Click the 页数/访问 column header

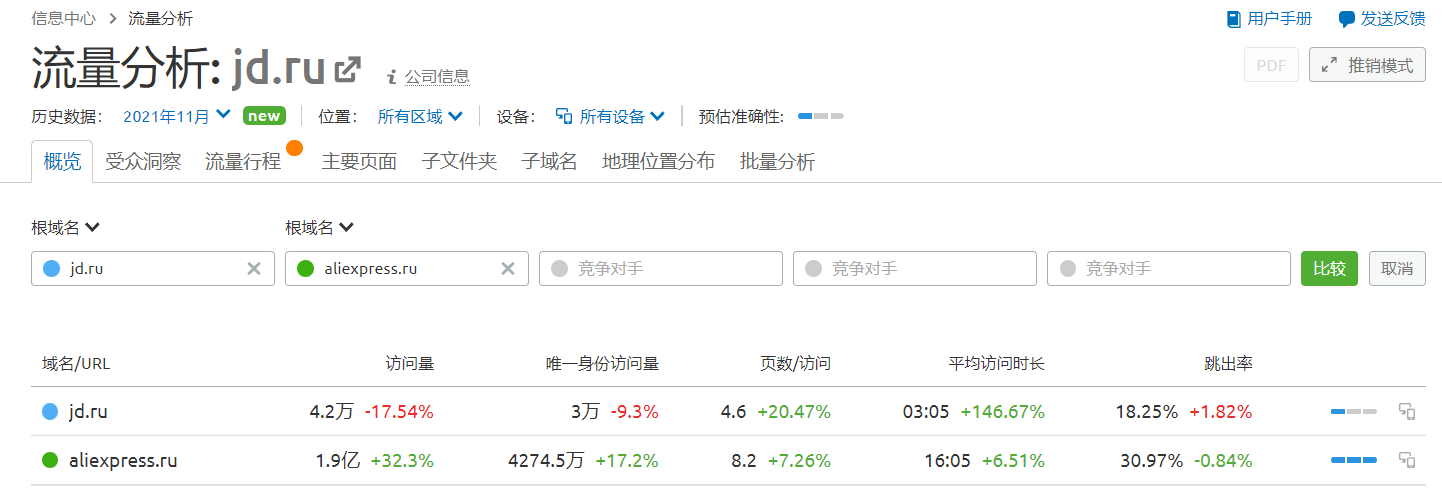point(796,364)
